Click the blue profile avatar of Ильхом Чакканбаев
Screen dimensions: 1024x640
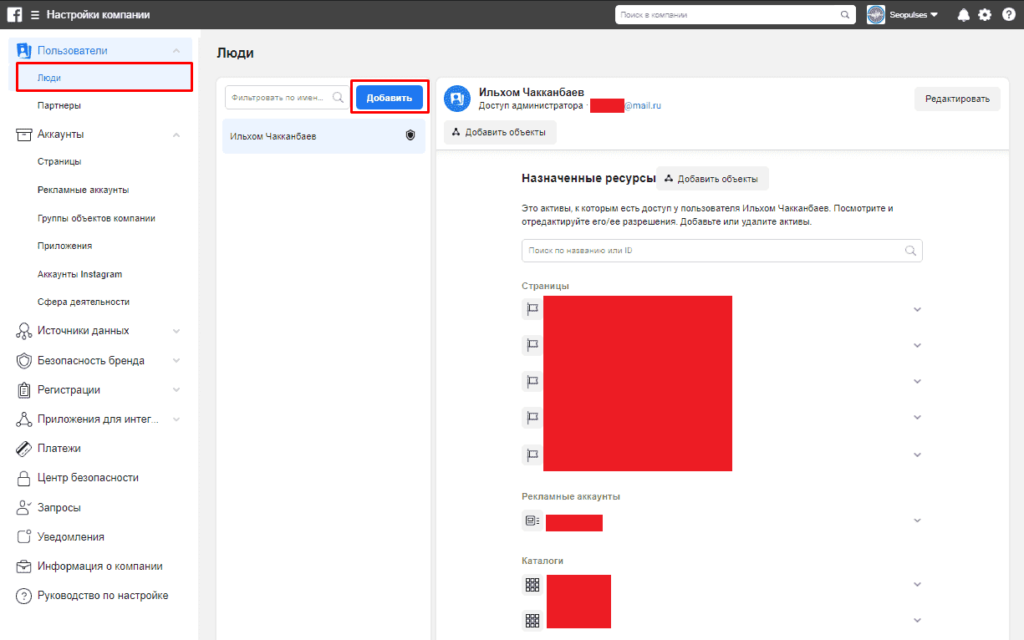pyautogui.click(x=457, y=99)
